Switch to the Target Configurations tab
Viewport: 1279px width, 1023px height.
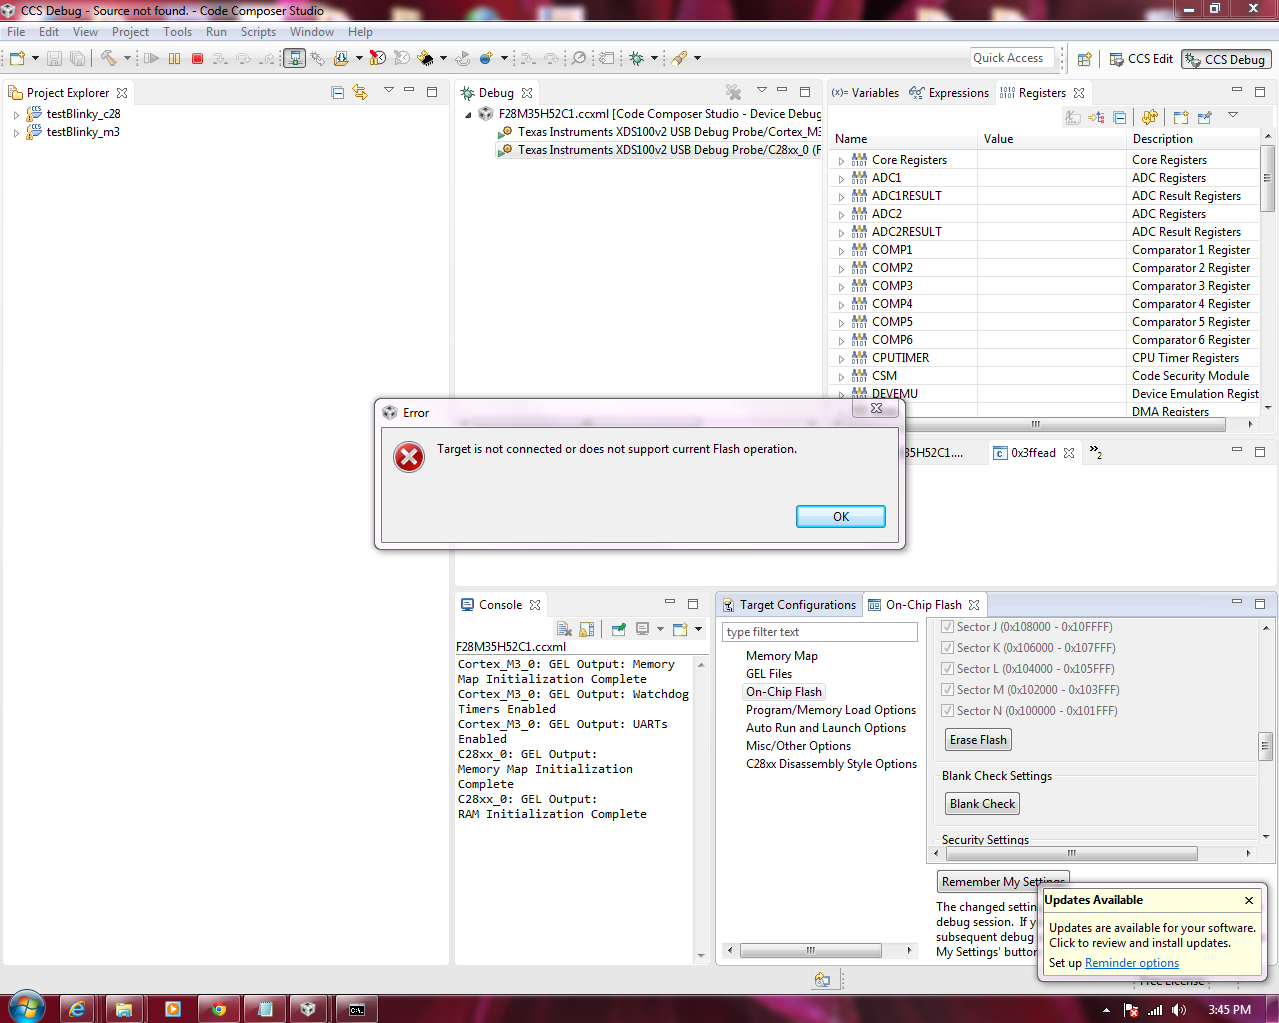(x=788, y=605)
